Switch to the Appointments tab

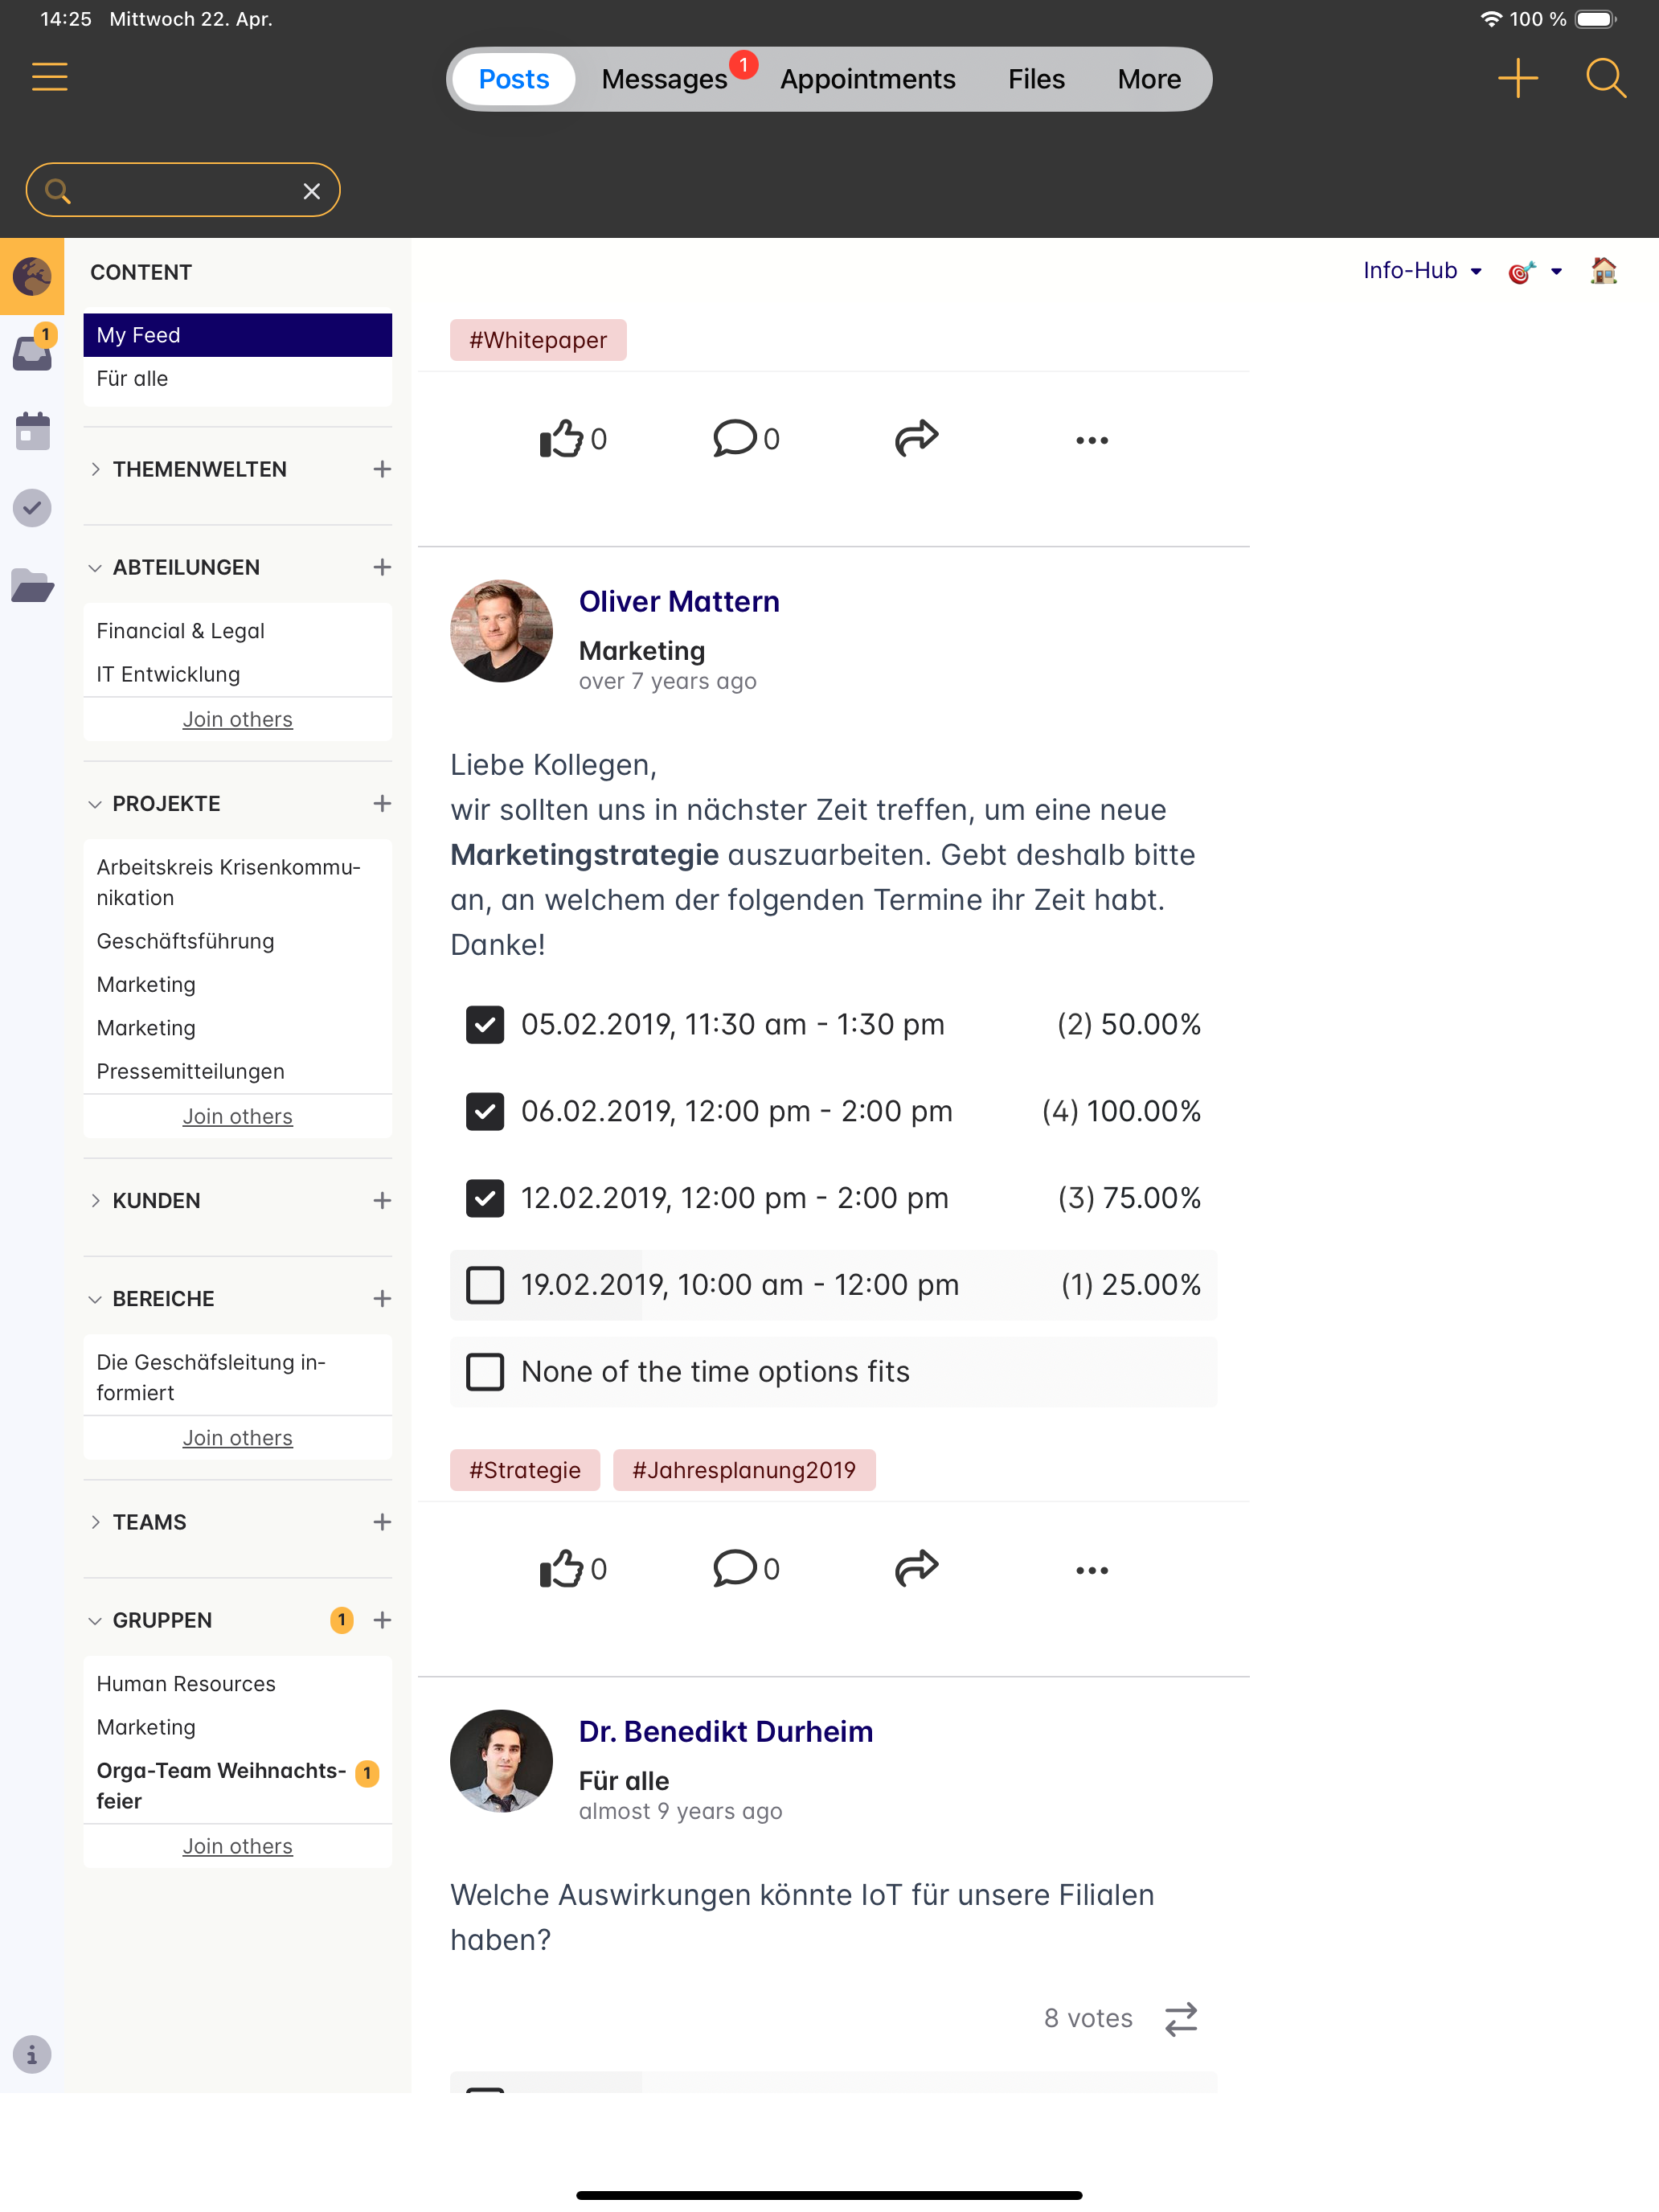[868, 79]
